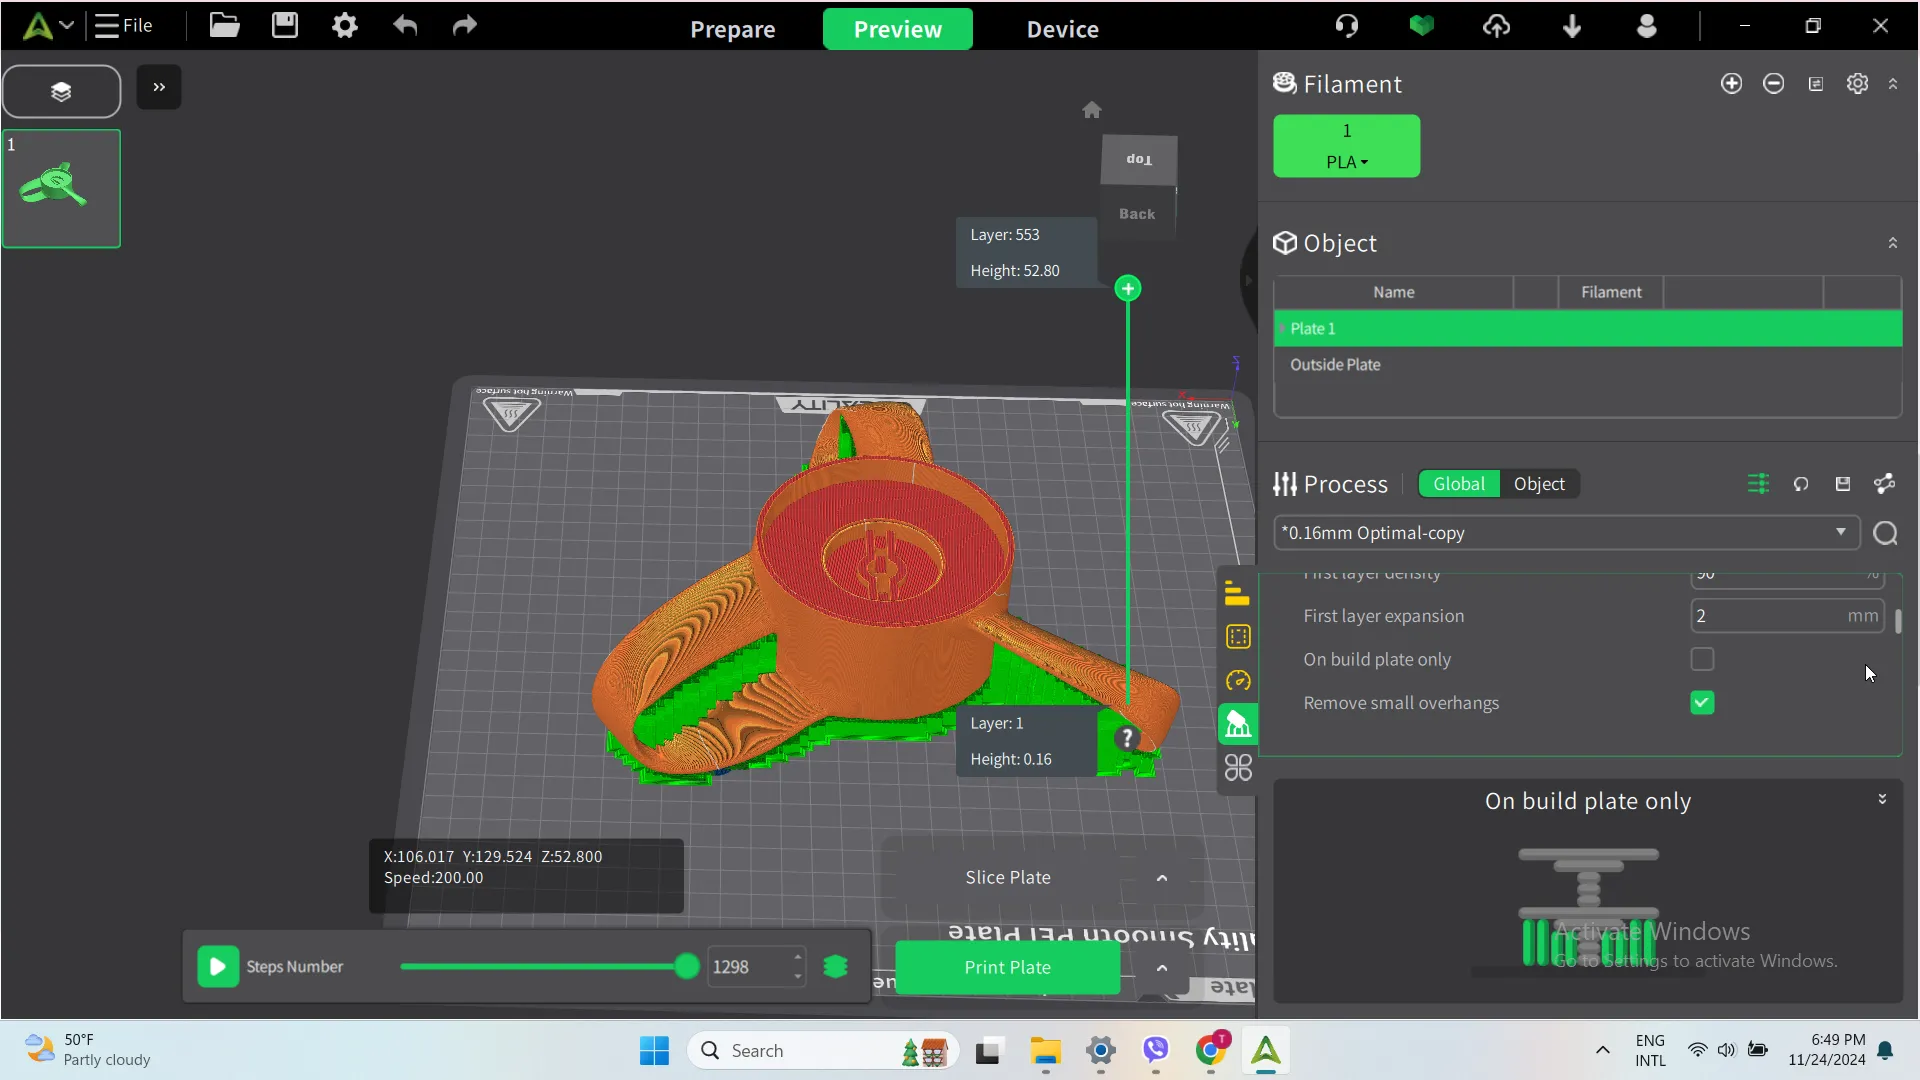The height and width of the screenshot is (1080, 1920).
Task: Click the Steps Number slider handle
Action: [686, 967]
